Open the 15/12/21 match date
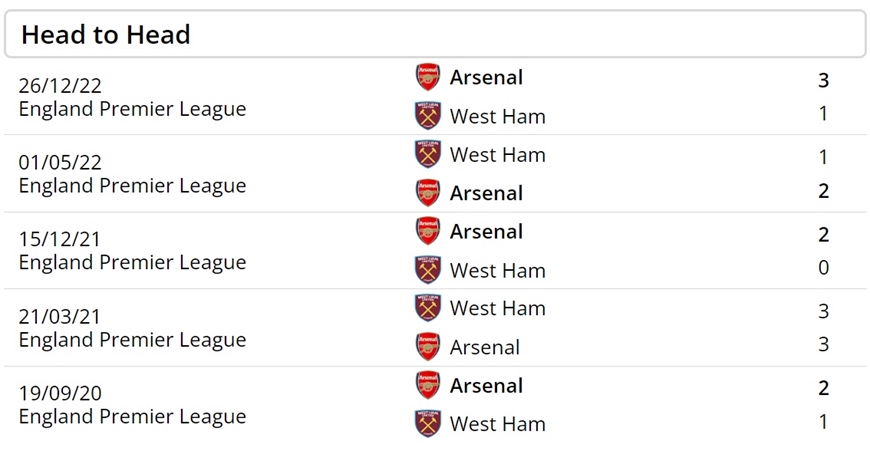 pyautogui.click(x=60, y=239)
